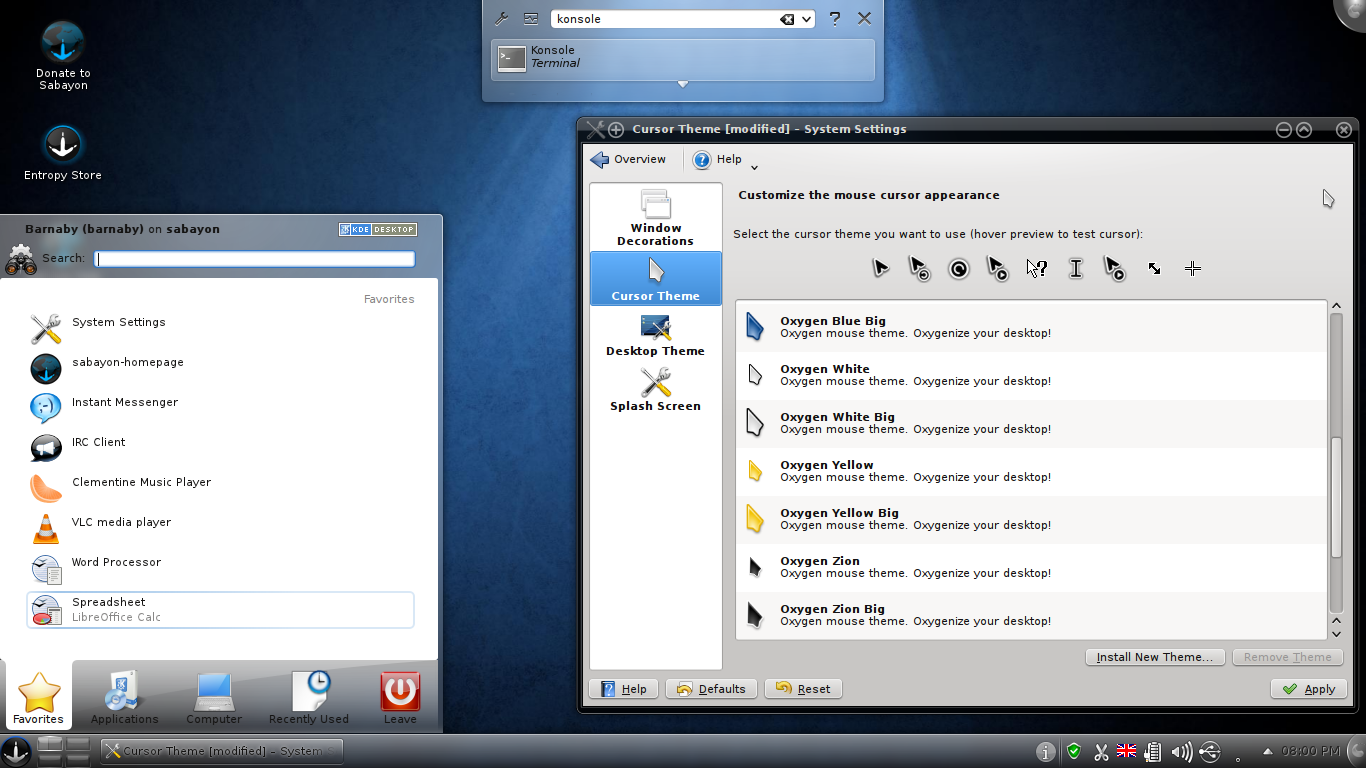This screenshot has height=768, width=1366.
Task: Launch the Konsole Terminal result
Action: tap(683, 60)
